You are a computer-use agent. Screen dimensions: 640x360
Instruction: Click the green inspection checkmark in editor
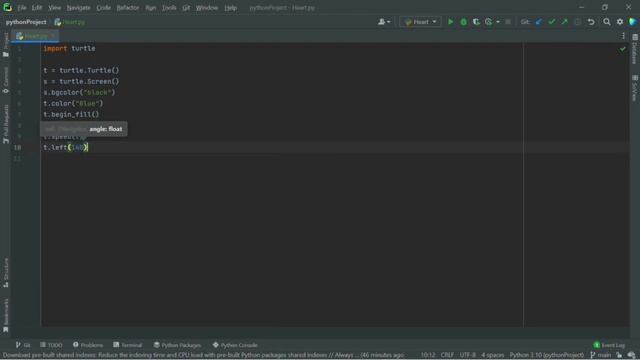[622, 49]
